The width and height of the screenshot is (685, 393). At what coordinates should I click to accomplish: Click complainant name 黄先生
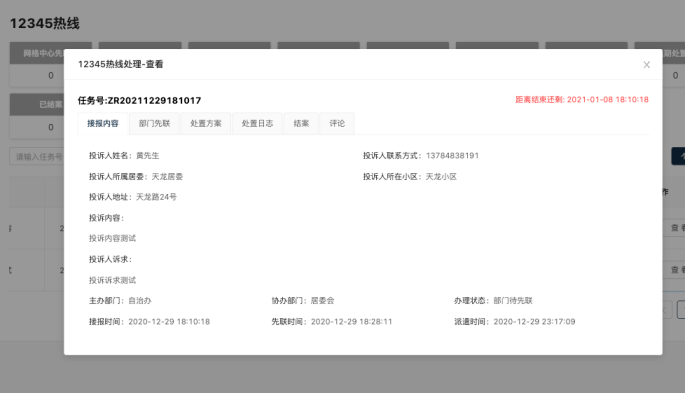[x=148, y=155]
